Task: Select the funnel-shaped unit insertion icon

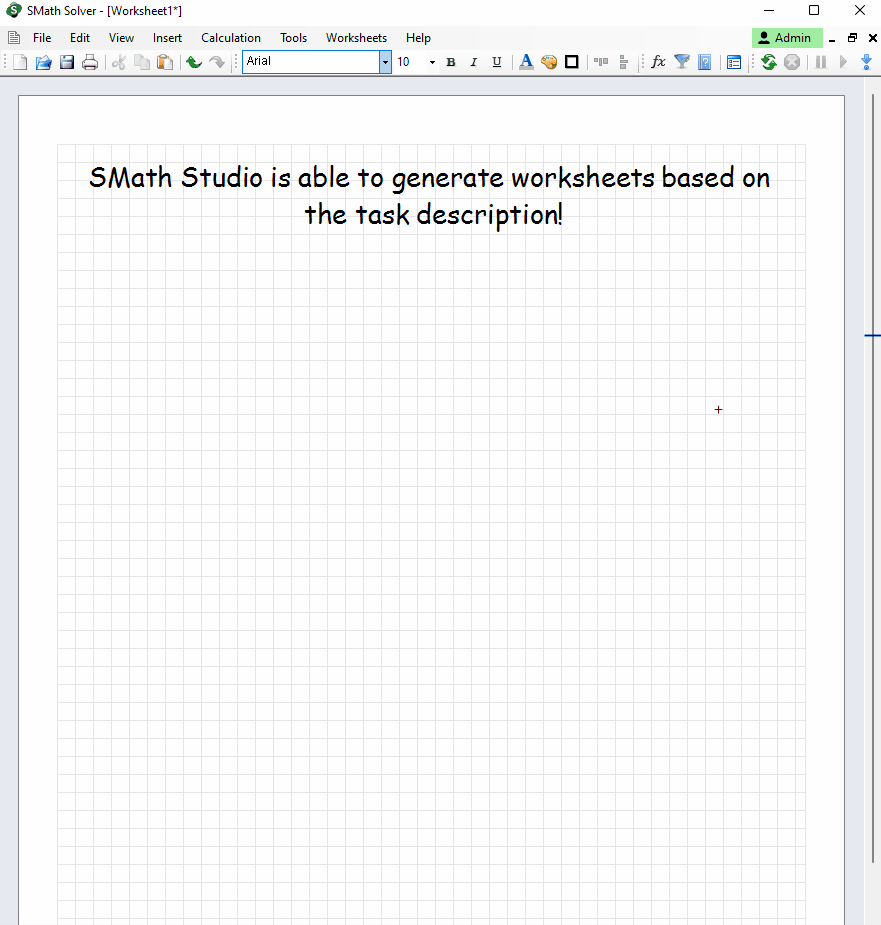Action: (x=681, y=62)
